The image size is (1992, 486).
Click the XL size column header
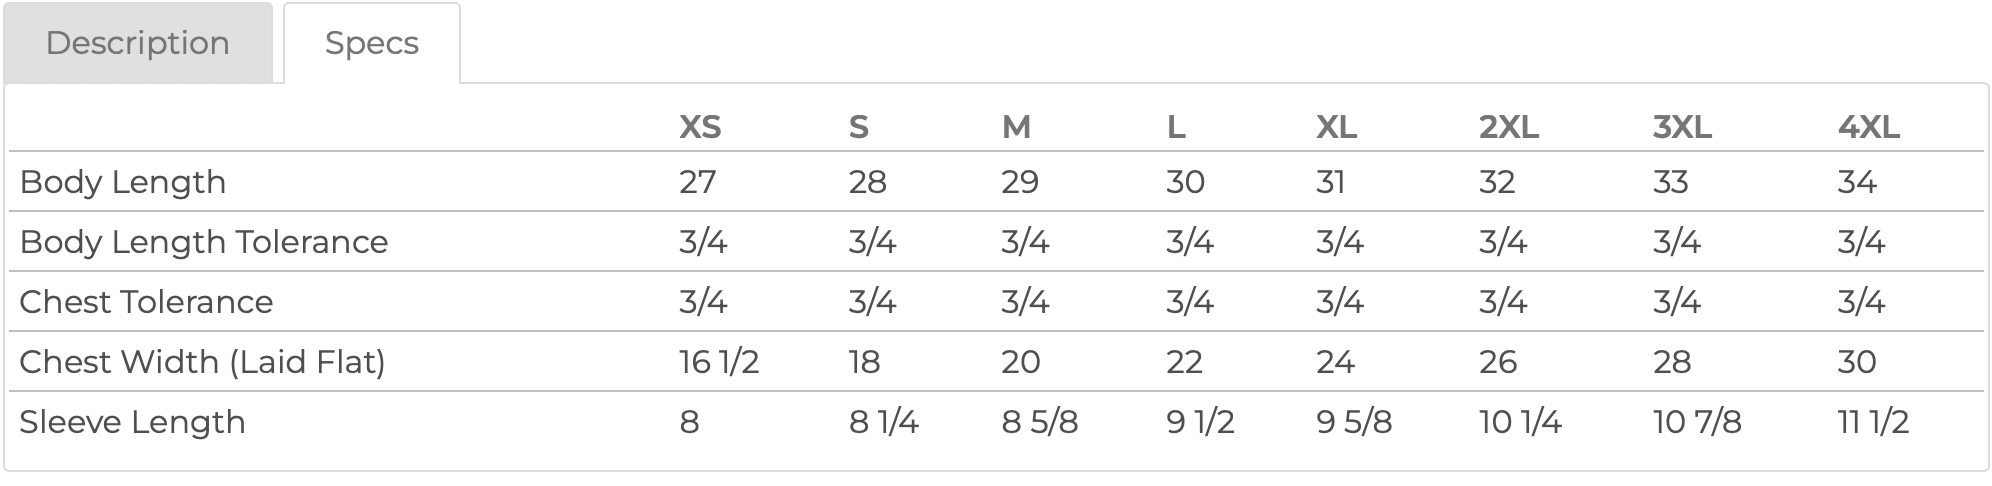click(x=1336, y=127)
